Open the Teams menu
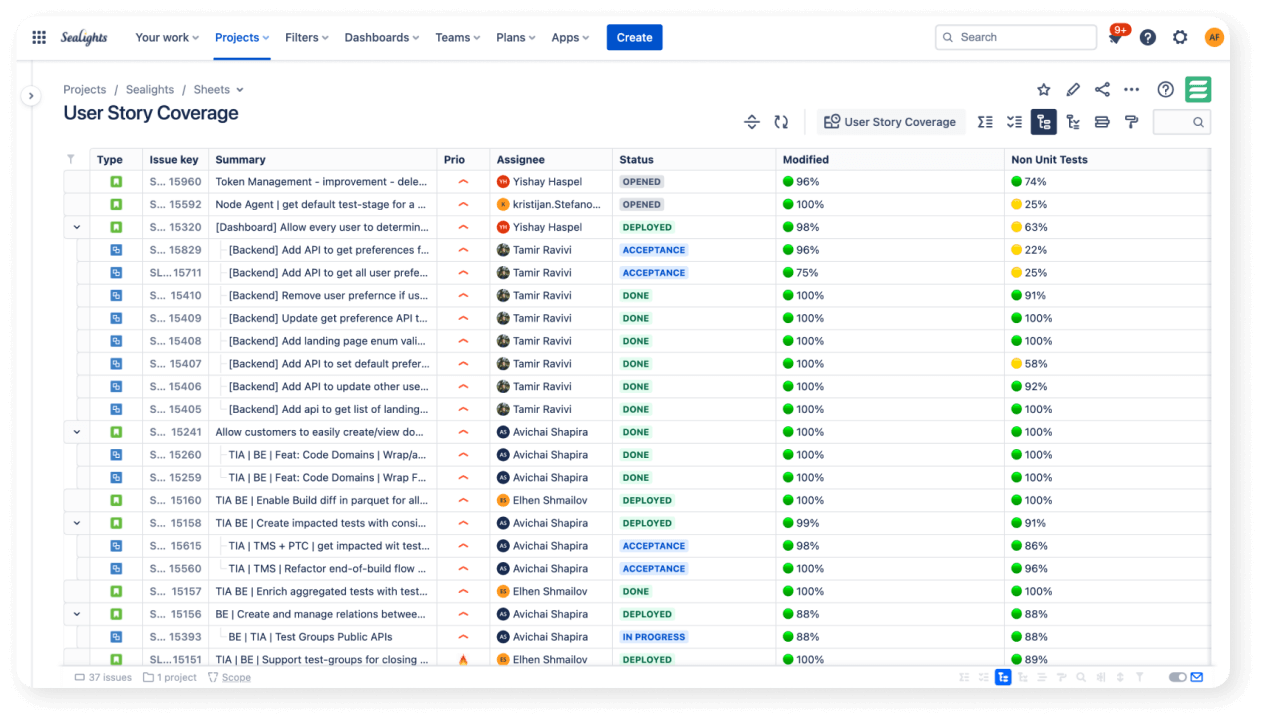Image resolution: width=1262 pixels, height=720 pixels. [x=457, y=37]
